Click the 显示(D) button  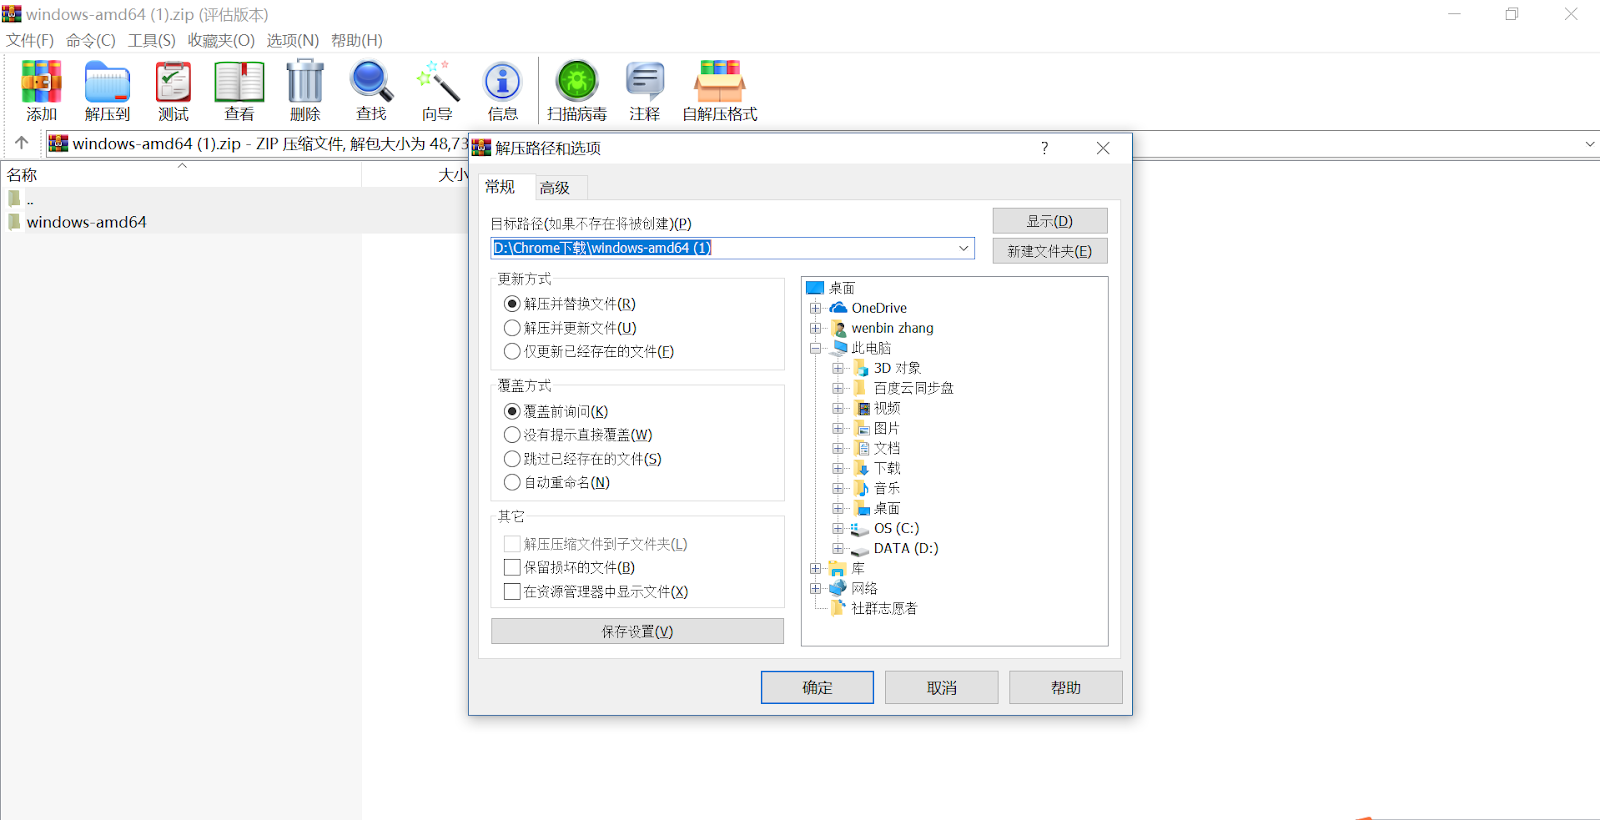[x=1050, y=221]
